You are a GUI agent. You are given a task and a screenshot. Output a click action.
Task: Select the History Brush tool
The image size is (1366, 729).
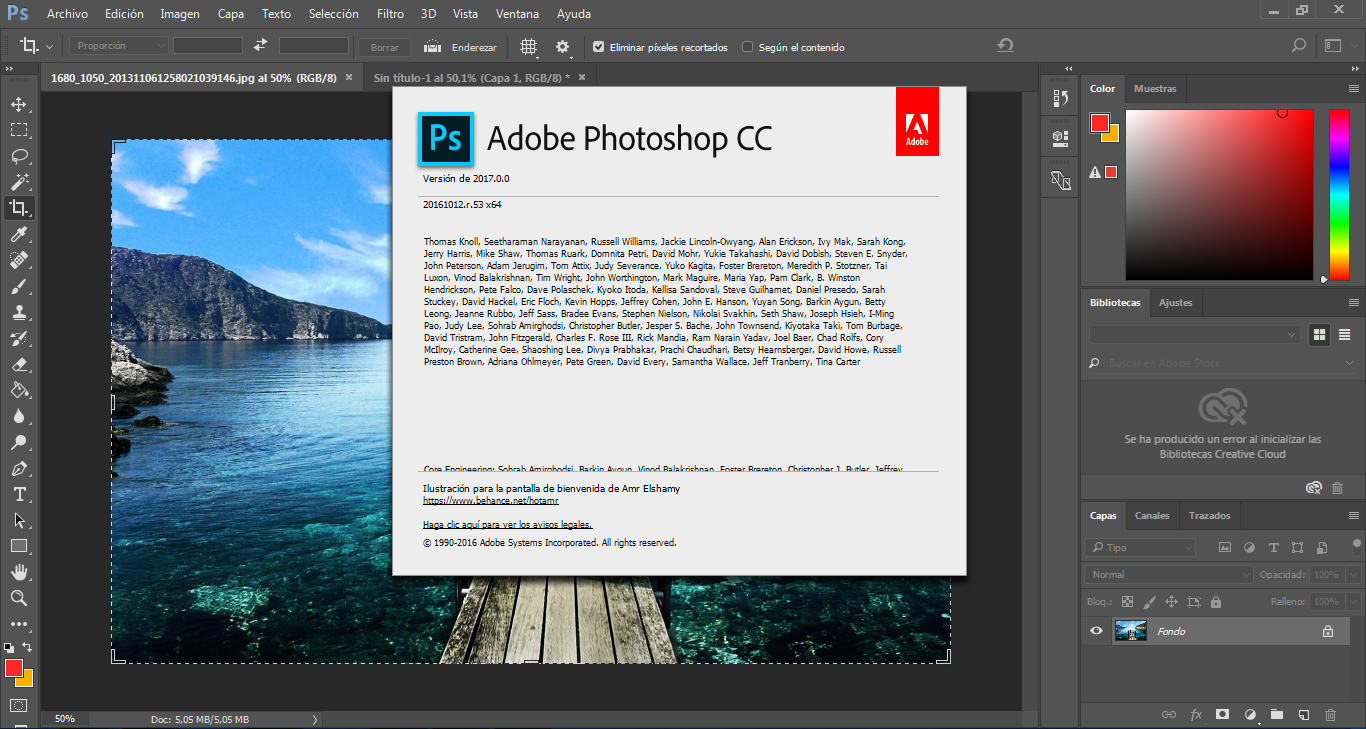tap(18, 338)
